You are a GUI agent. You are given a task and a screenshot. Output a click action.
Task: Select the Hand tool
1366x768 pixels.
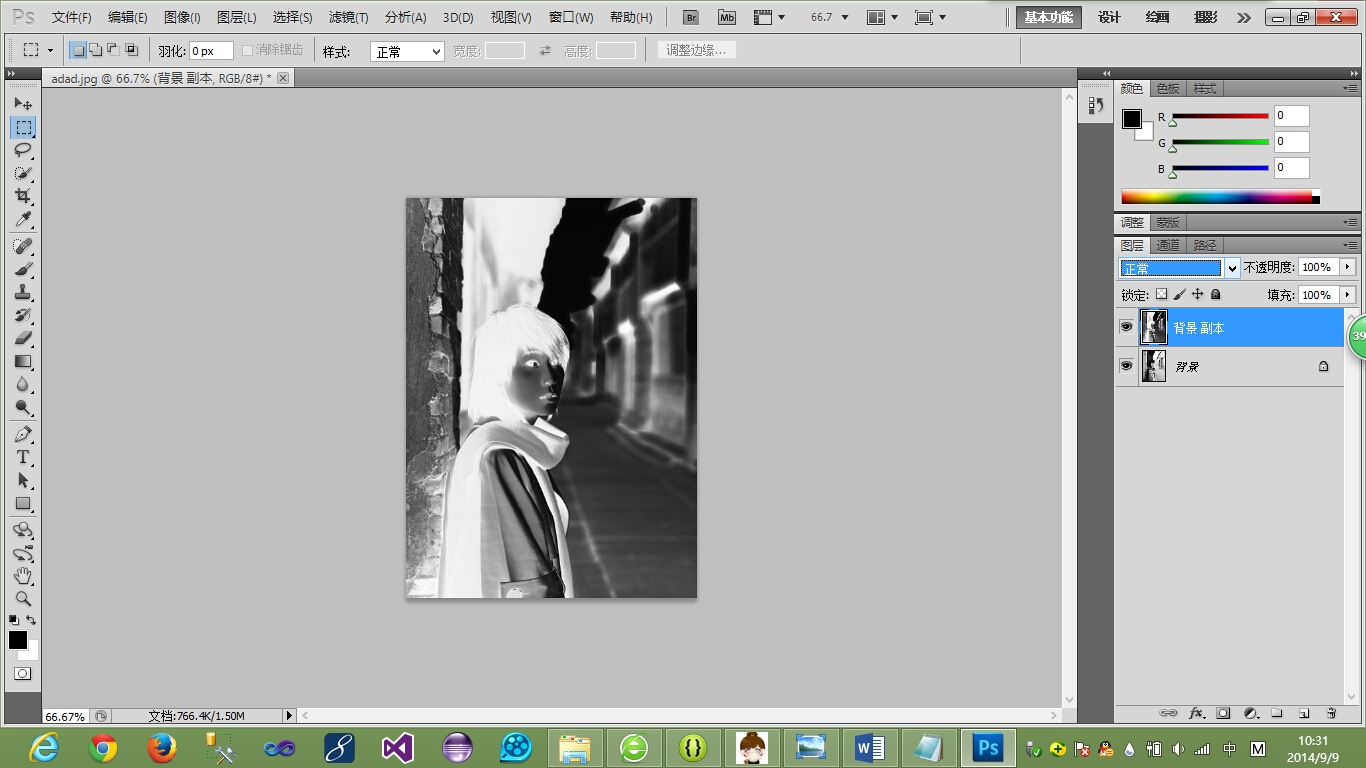(x=23, y=576)
